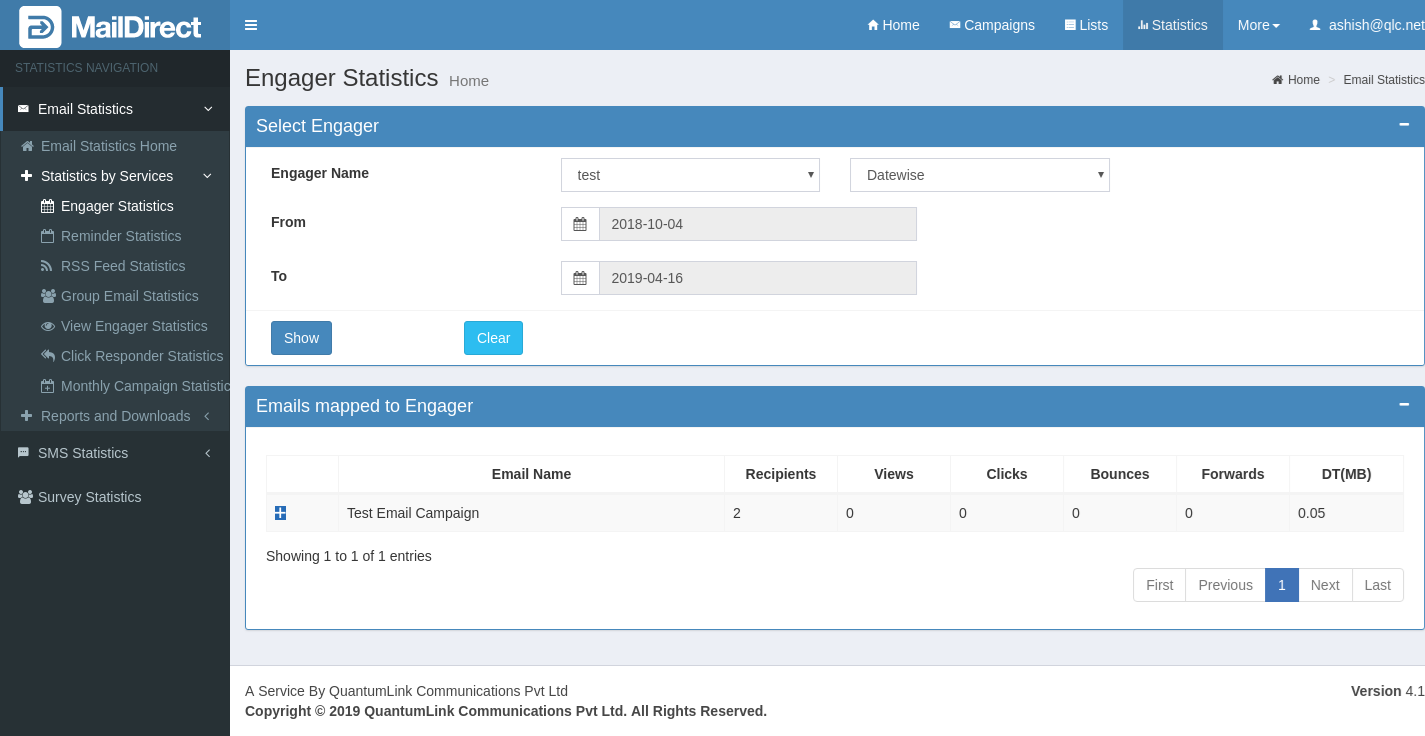Toggle sidebar with hamburger menu icon
This screenshot has height=736, width=1425.
click(x=251, y=25)
